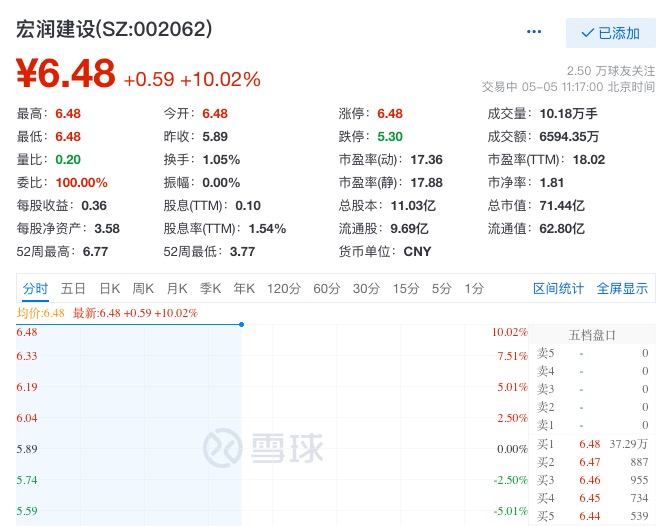Screen dimensions: 662x526
Task: Click the 52周最低 value 3.77
Action: [242, 252]
